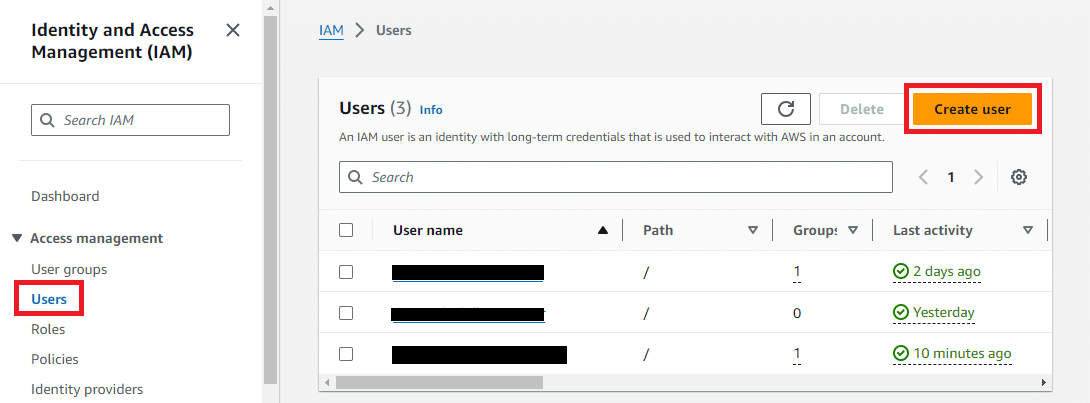Open the redacted user active Yesterday

point(469,314)
